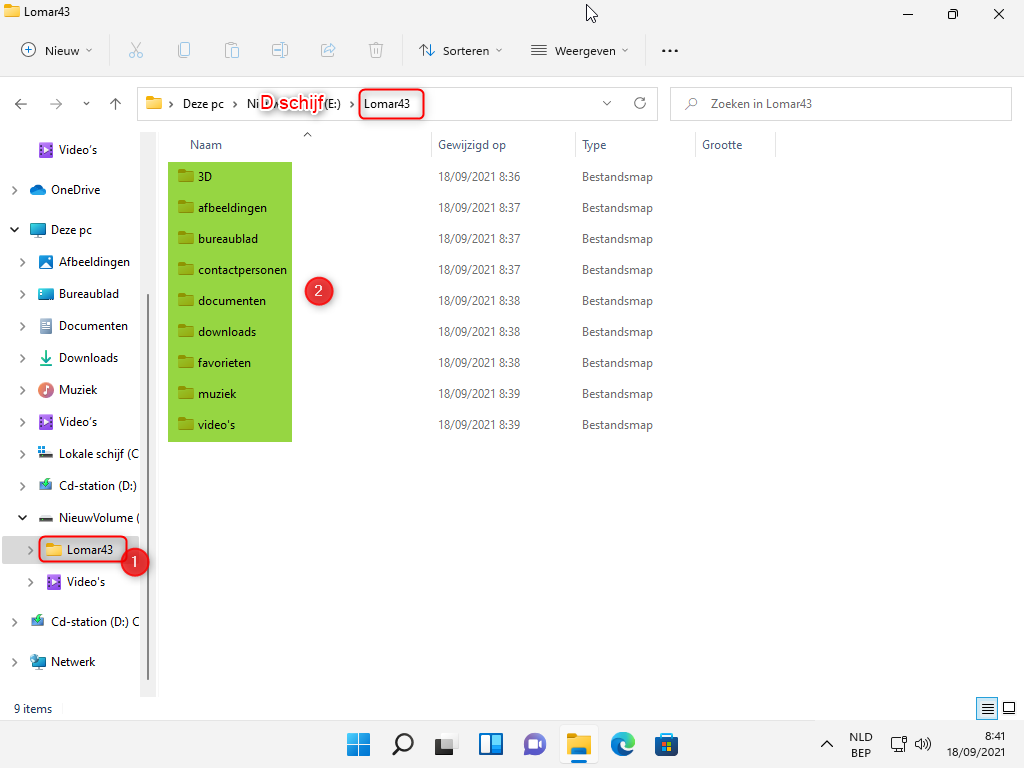Click the Zoeken in Lomar43 search box
This screenshot has height=768, width=1024.
(x=840, y=104)
